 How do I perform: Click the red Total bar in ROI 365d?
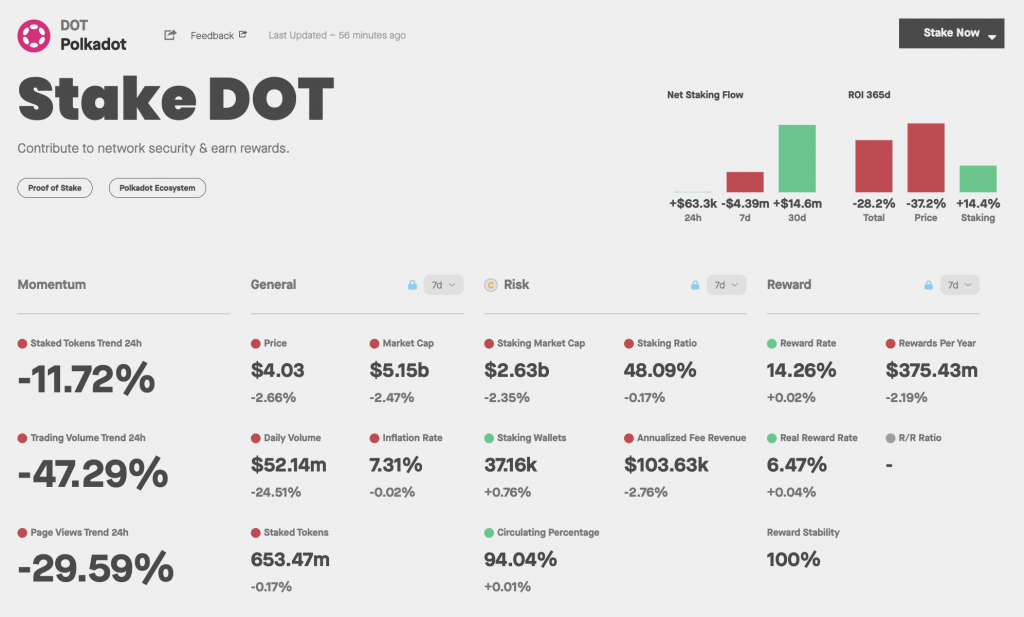pos(874,166)
